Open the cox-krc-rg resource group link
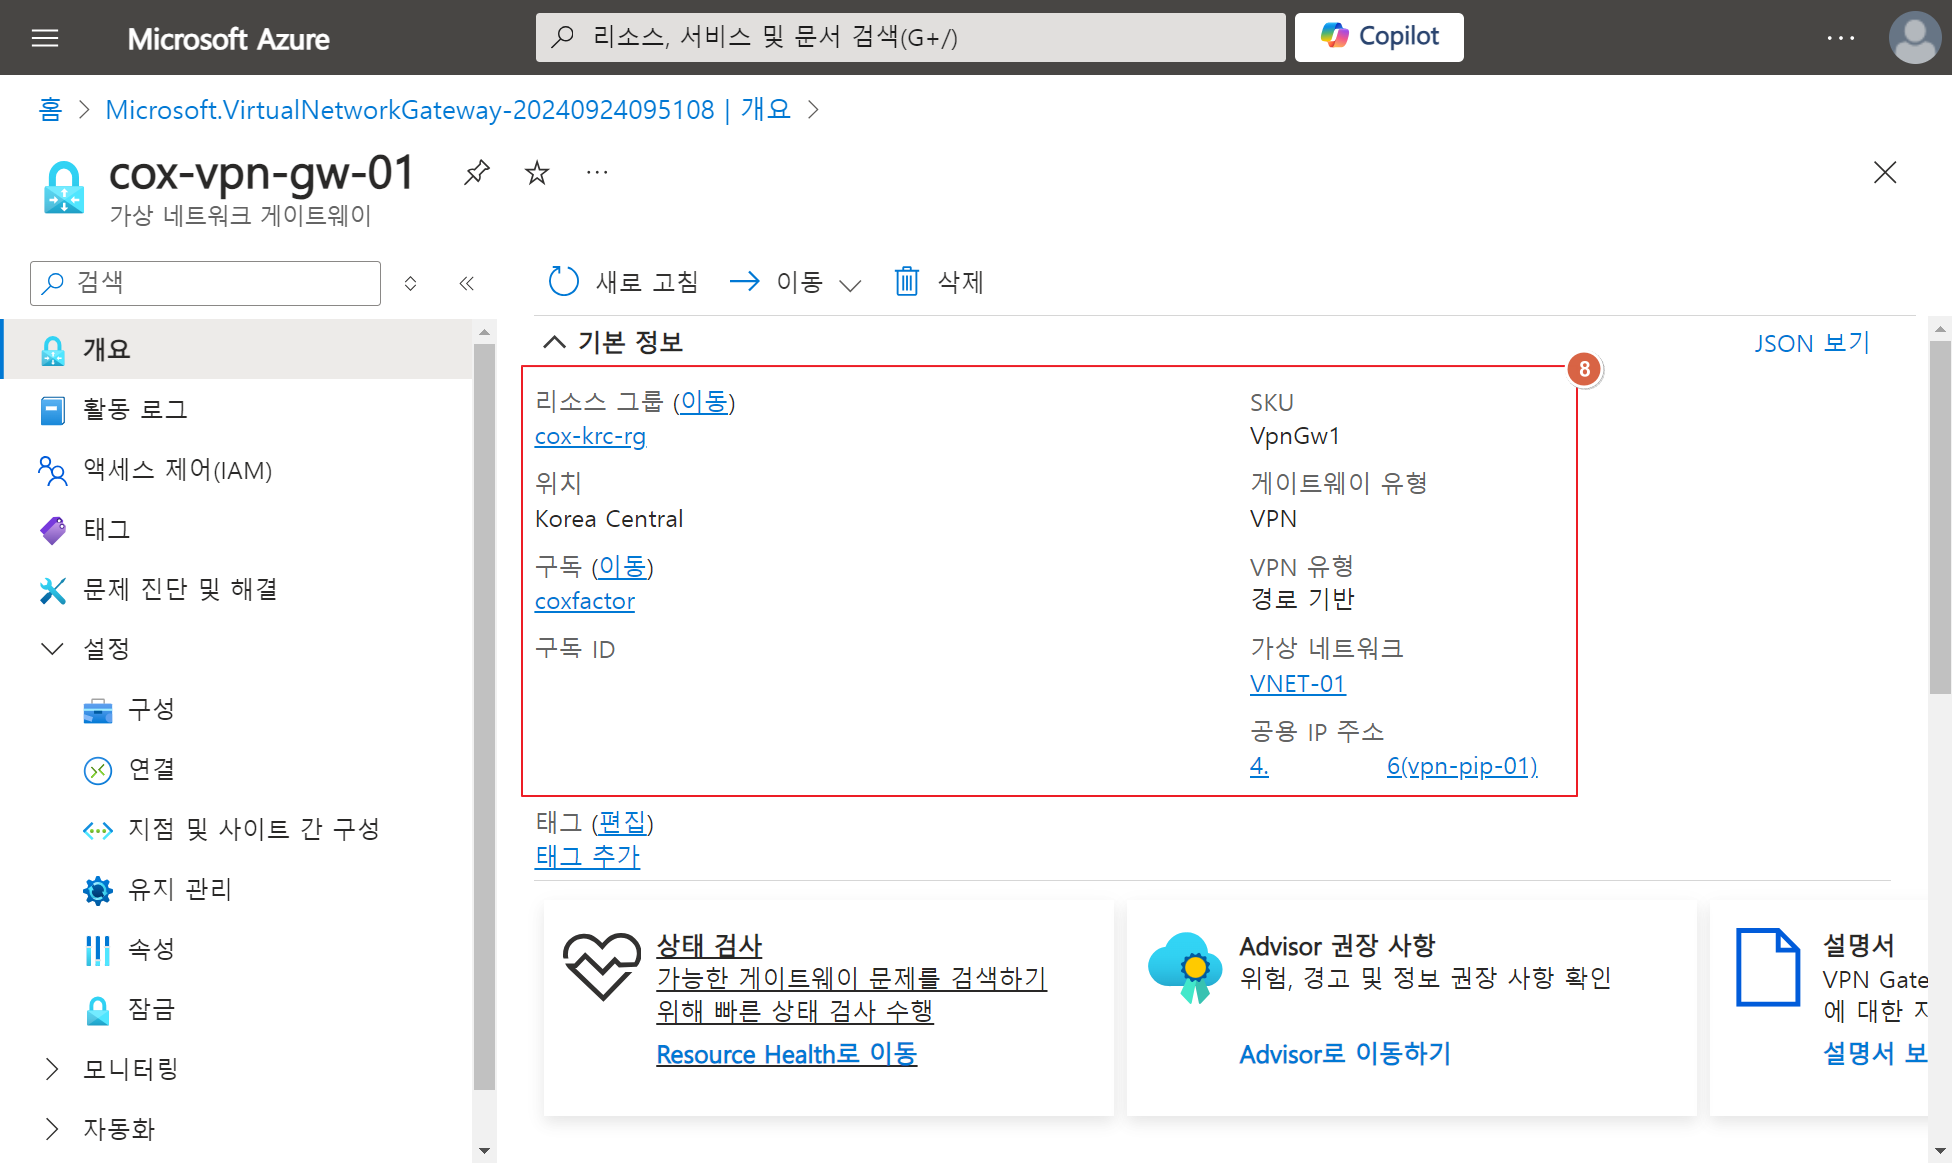 point(590,436)
